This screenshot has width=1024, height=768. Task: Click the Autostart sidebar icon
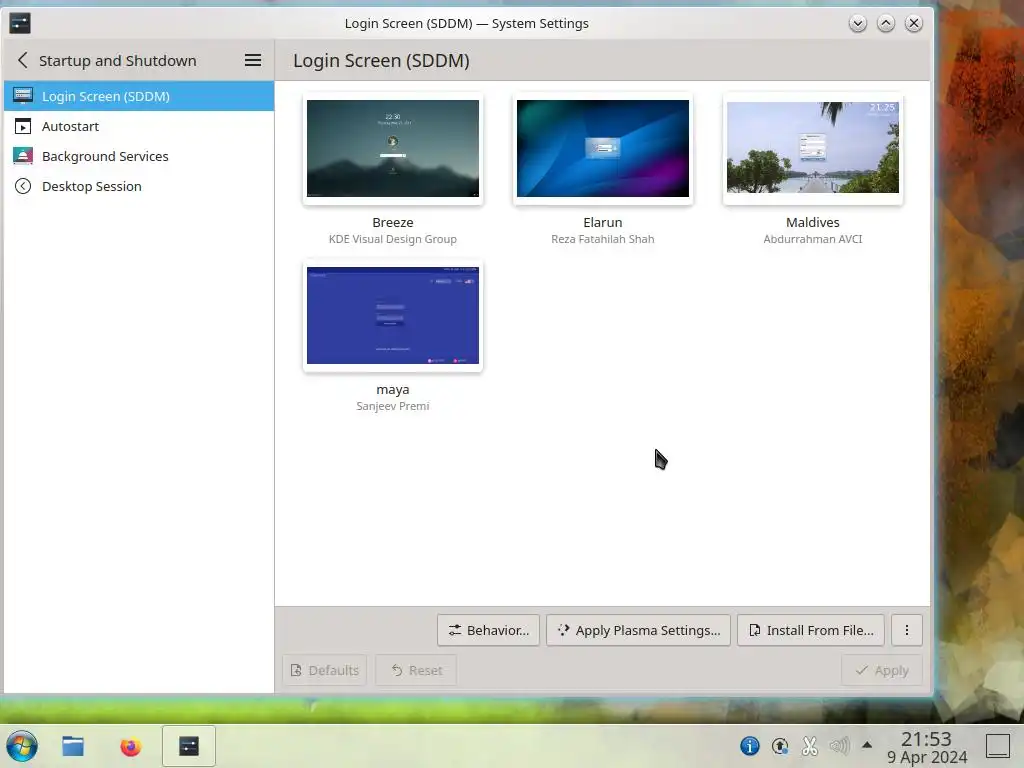coord(23,126)
